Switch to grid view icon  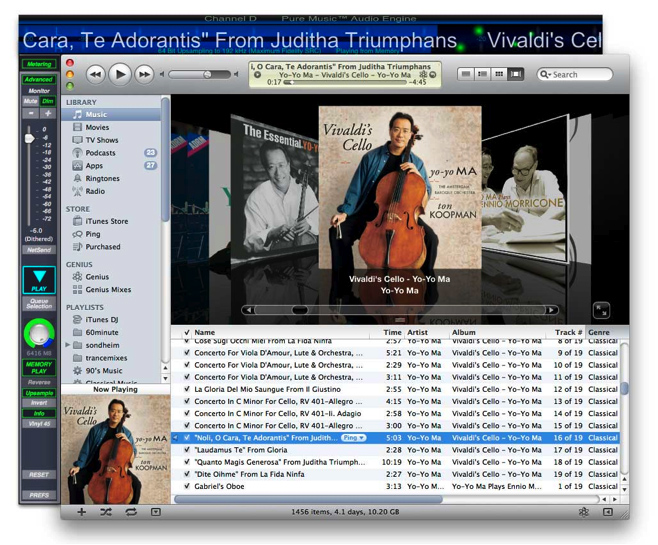coord(499,74)
